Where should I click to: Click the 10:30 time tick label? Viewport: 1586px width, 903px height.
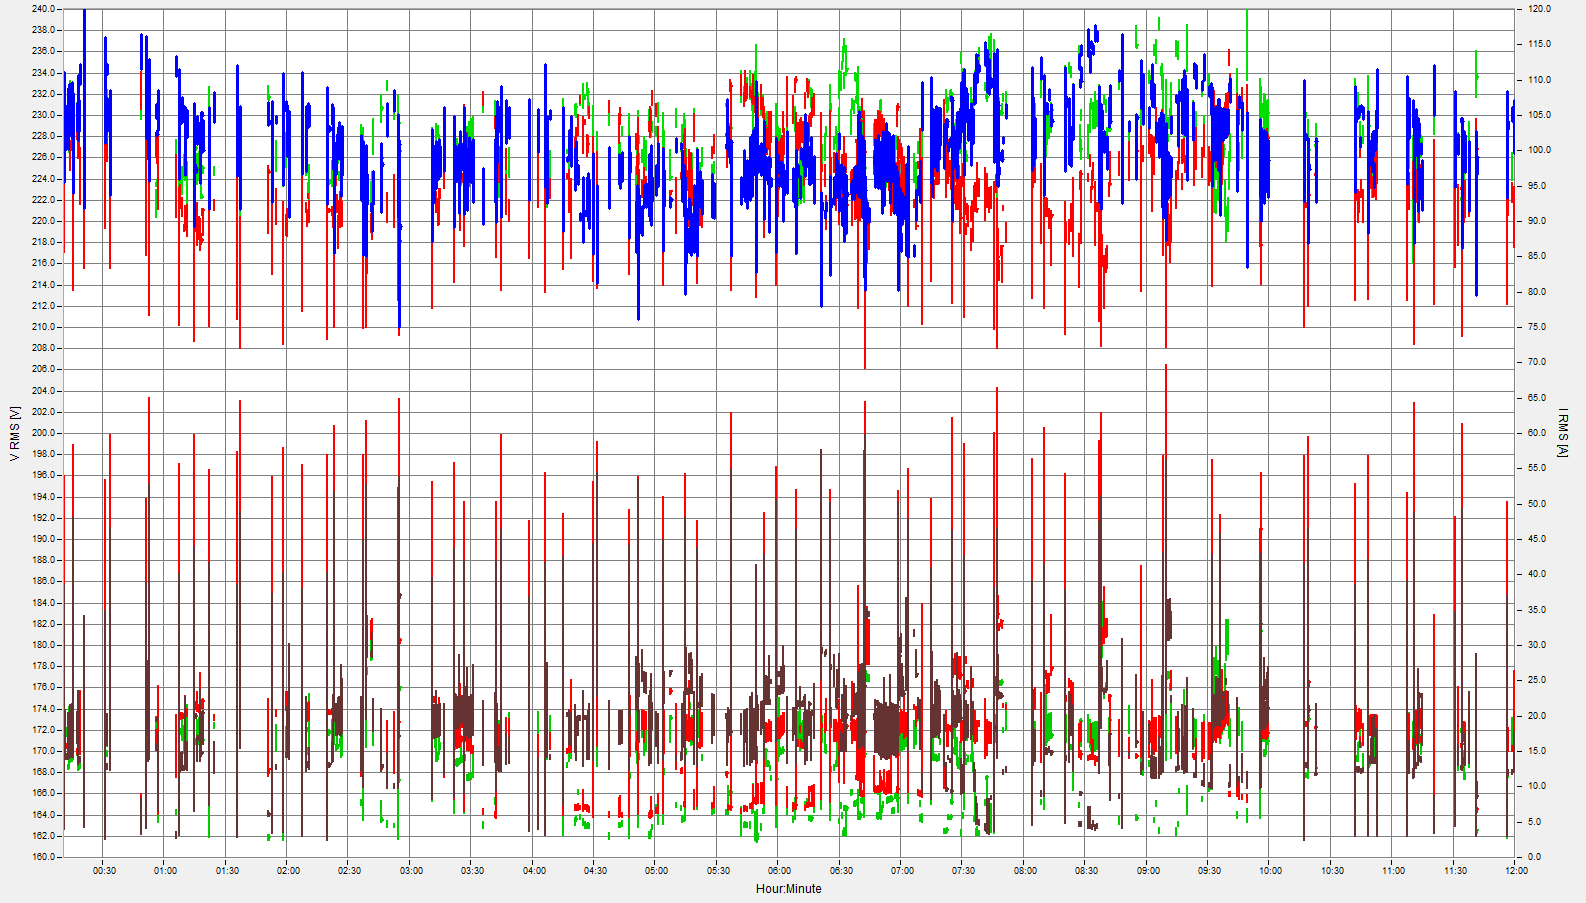1332,870
